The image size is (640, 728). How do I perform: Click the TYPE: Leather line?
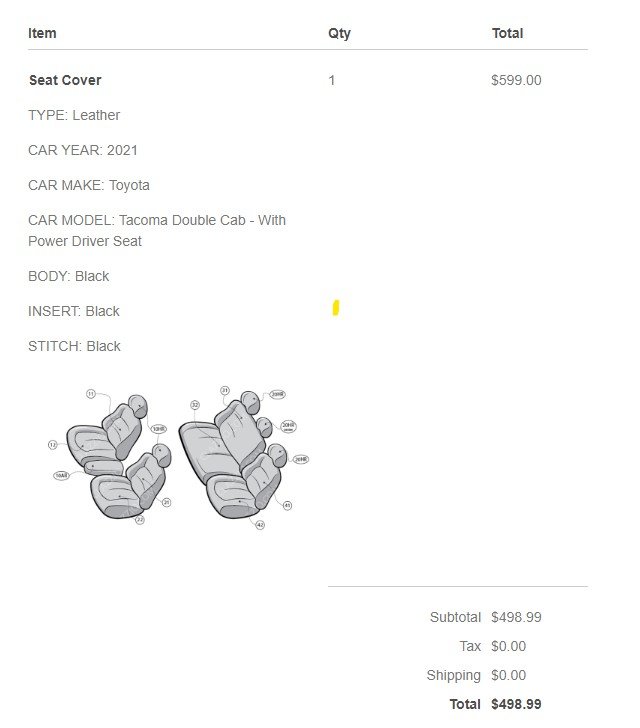[74, 115]
